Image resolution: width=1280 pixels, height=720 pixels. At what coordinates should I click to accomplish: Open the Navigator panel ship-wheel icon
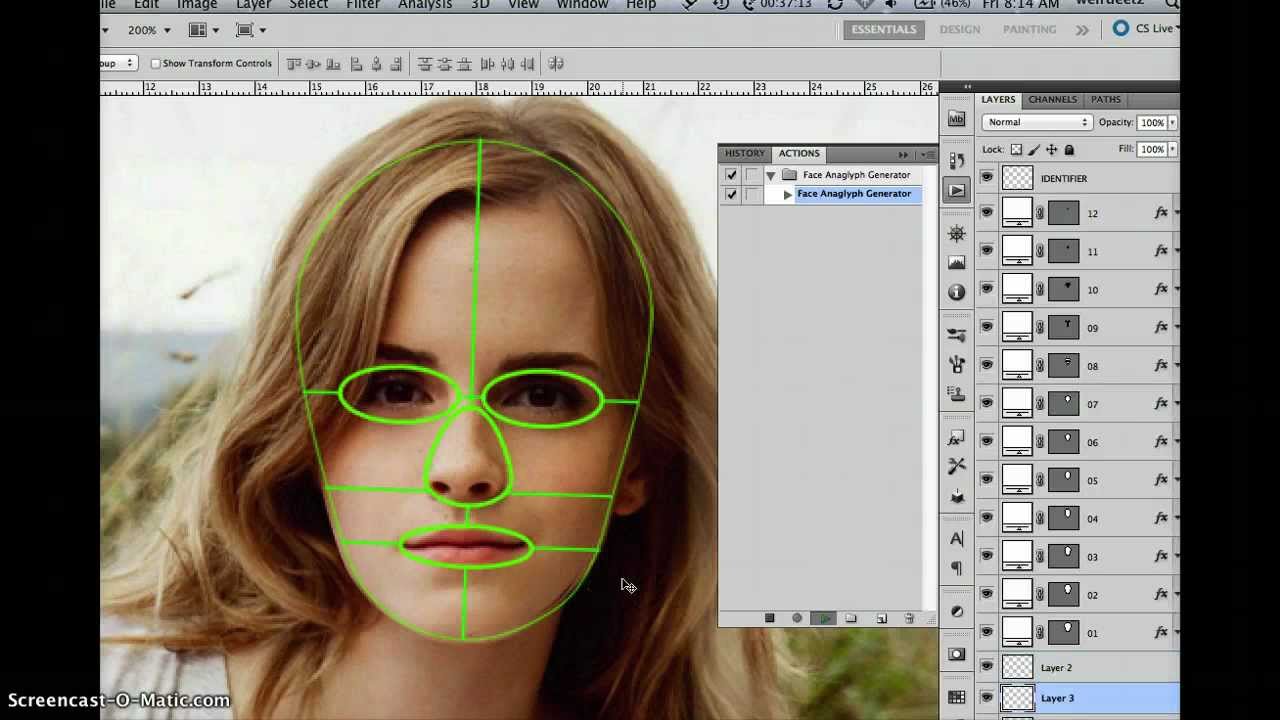click(957, 233)
